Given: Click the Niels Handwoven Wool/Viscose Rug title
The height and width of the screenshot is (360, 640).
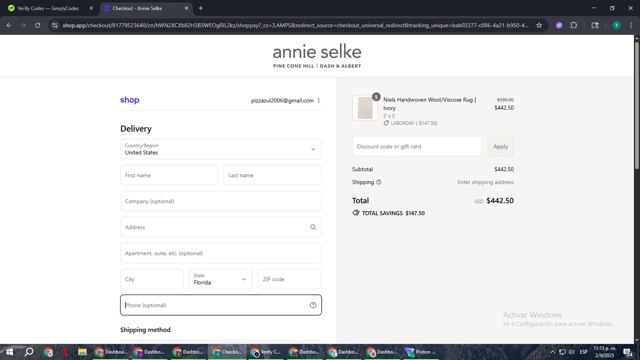Looking at the screenshot, I should click(429, 104).
